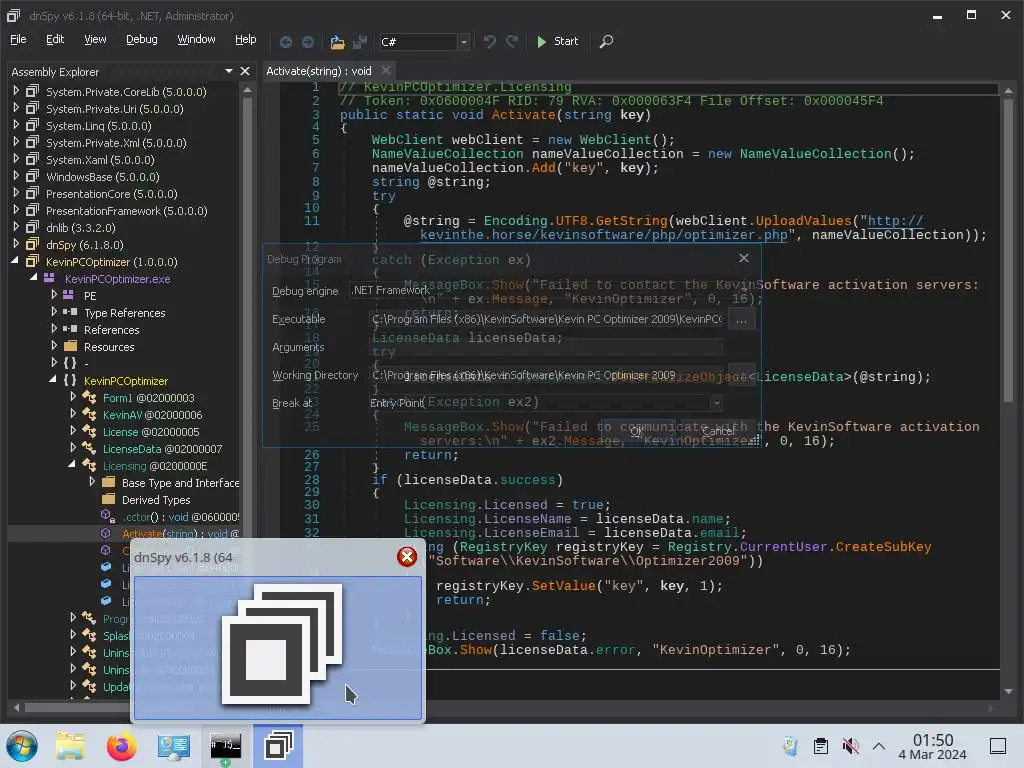
Task: Open Assembly Explorer panel options dropdown arrow
Action: [229, 71]
